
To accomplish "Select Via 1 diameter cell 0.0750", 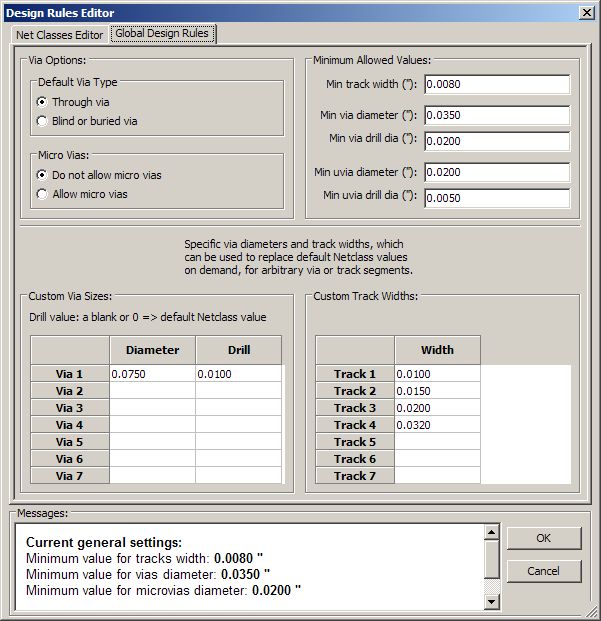I will coord(152,374).
